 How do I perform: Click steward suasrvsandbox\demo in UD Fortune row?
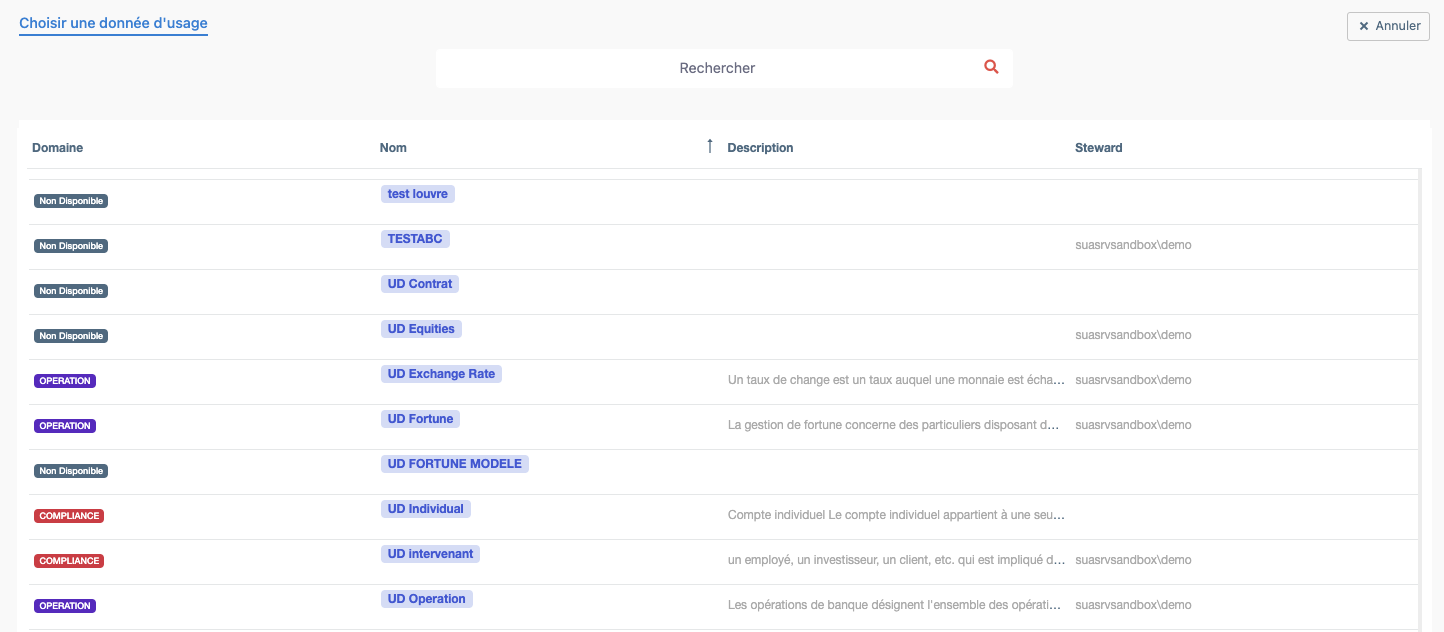(1133, 425)
